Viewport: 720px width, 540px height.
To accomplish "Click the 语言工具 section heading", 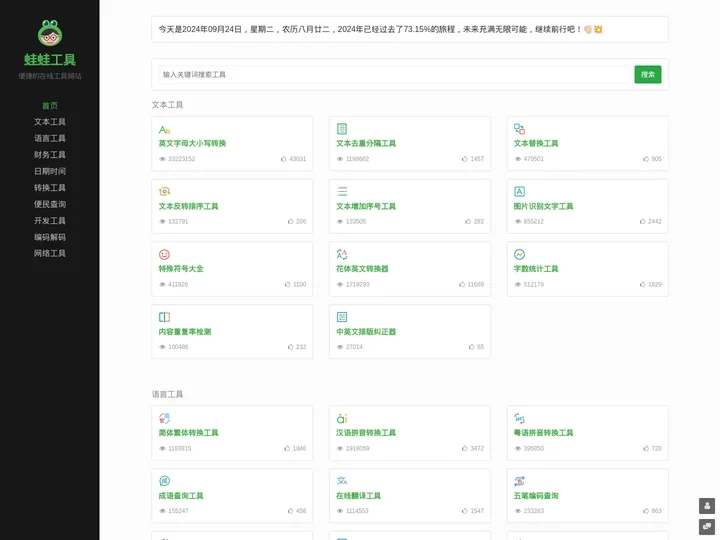I will pyautogui.click(x=167, y=394).
